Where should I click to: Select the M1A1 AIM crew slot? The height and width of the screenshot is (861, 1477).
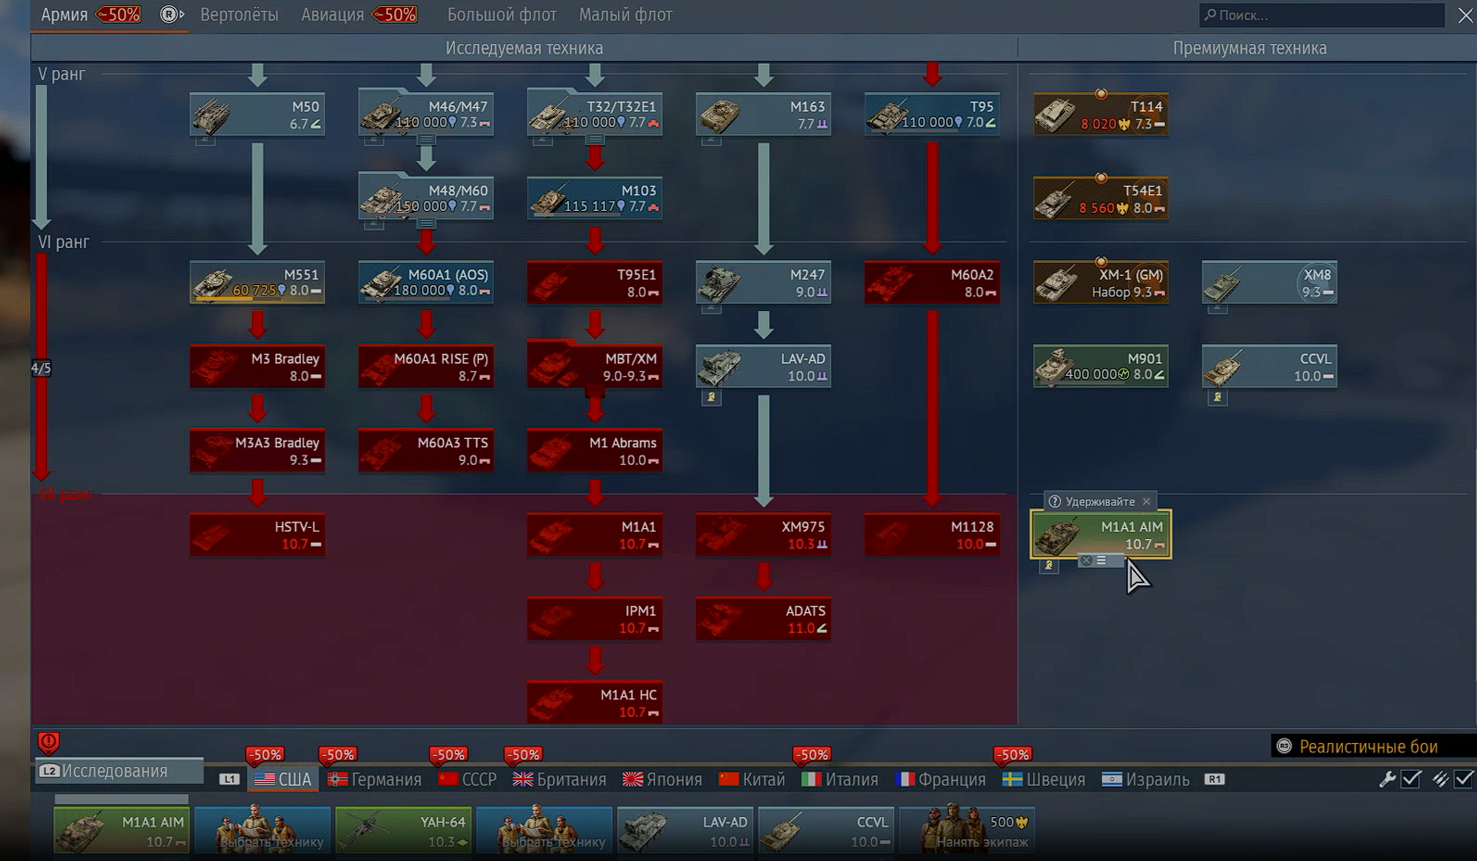click(x=121, y=831)
